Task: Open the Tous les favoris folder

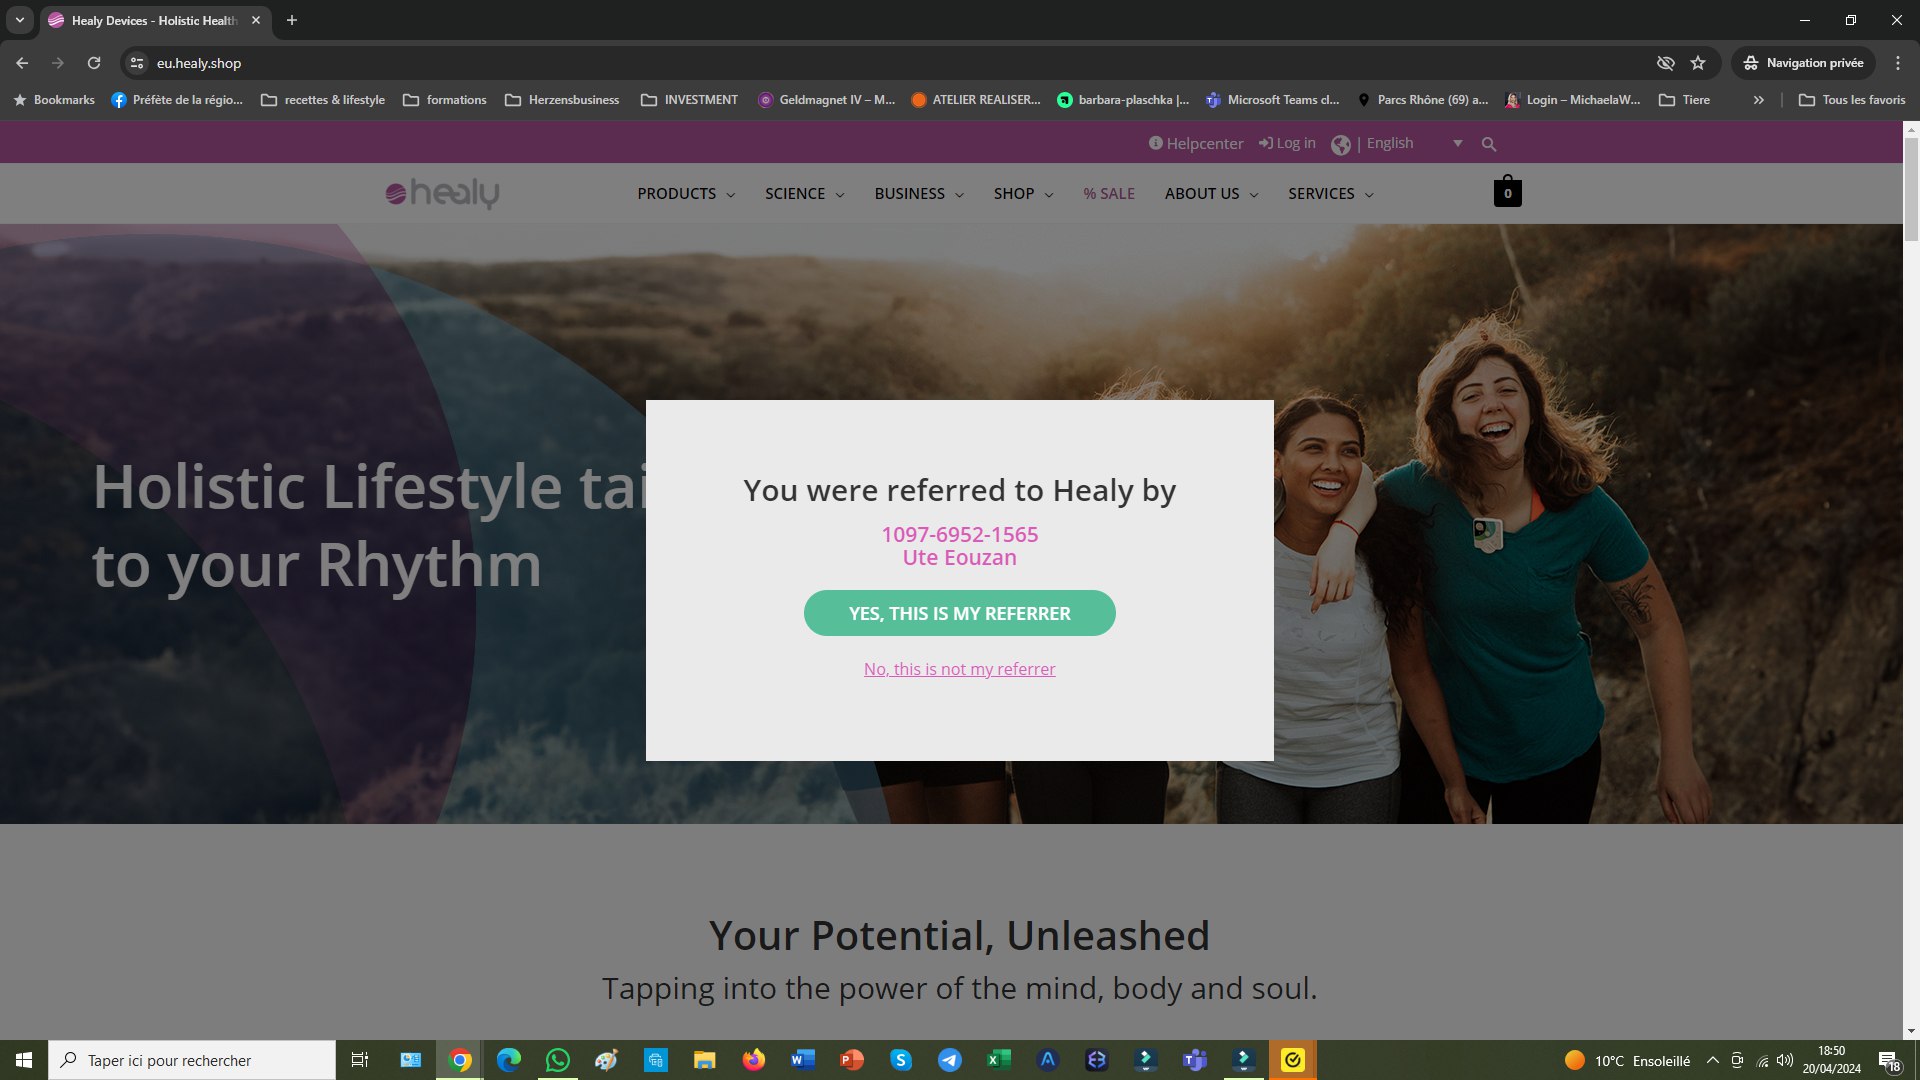Action: pos(1852,100)
